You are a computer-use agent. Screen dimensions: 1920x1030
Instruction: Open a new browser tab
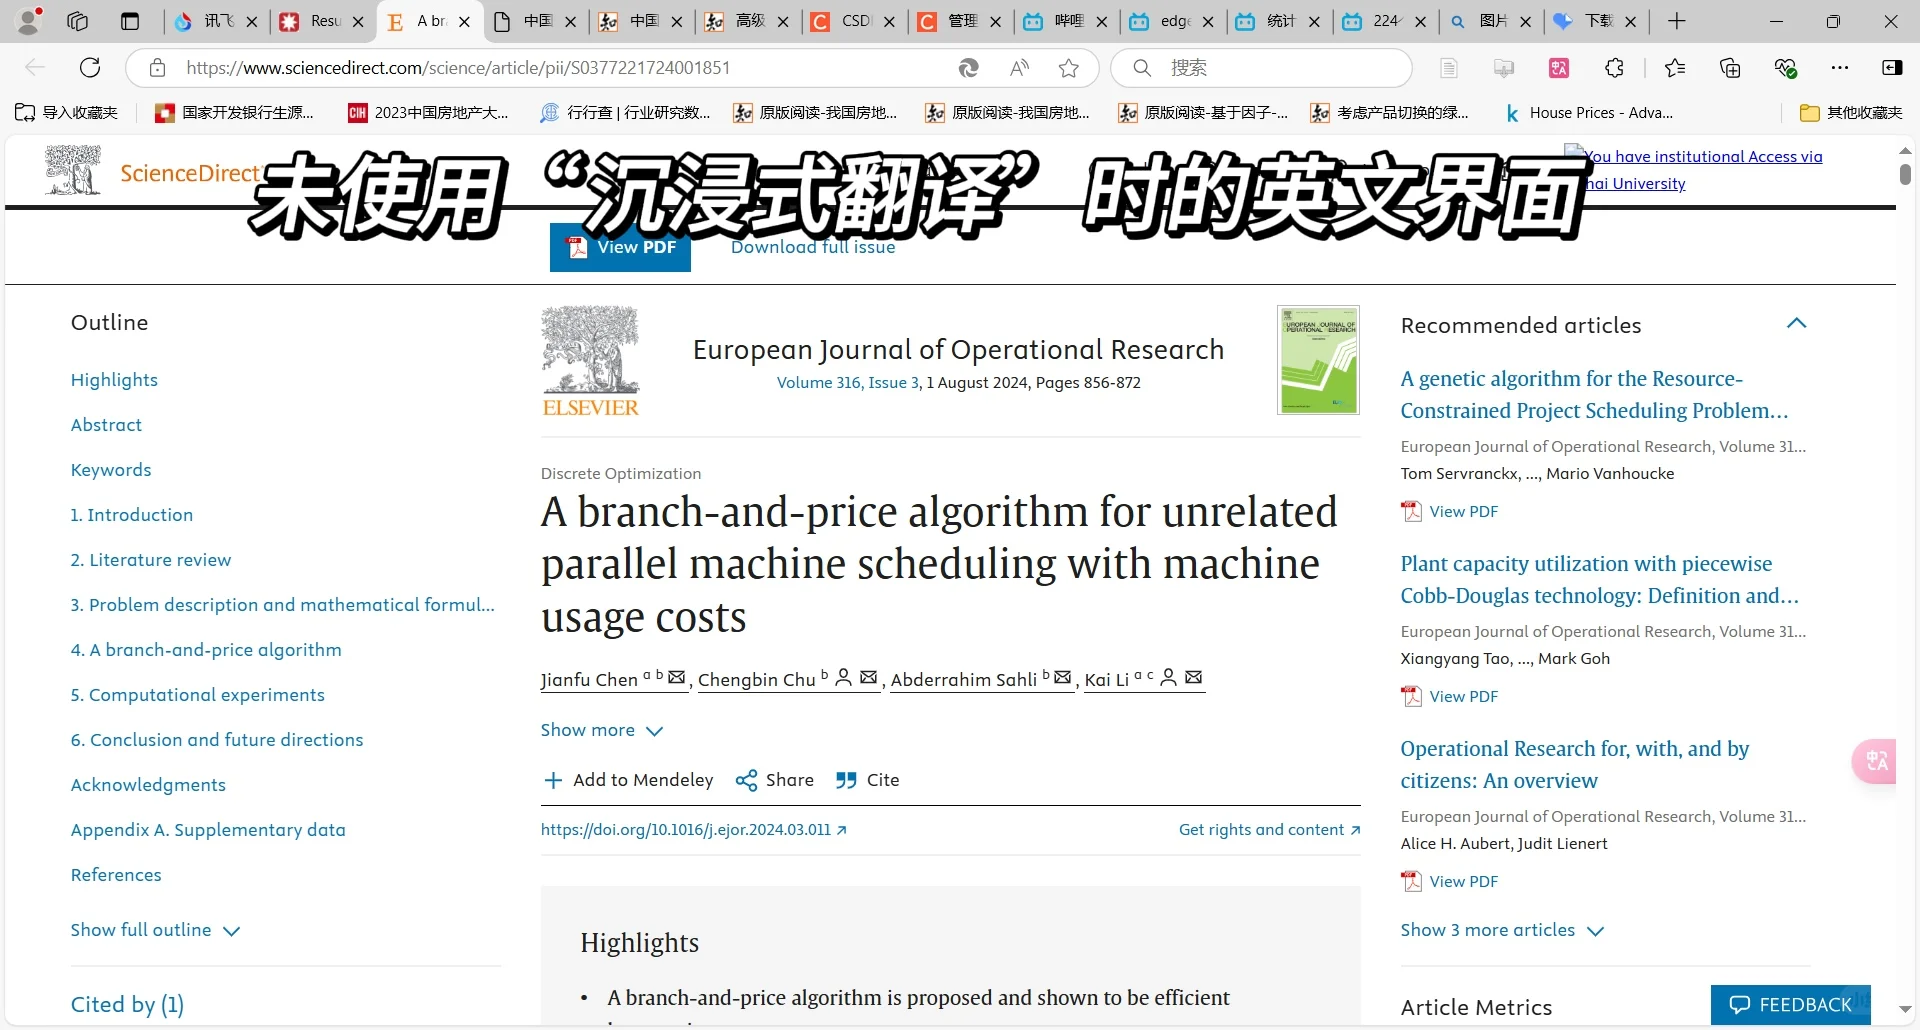point(1677,21)
